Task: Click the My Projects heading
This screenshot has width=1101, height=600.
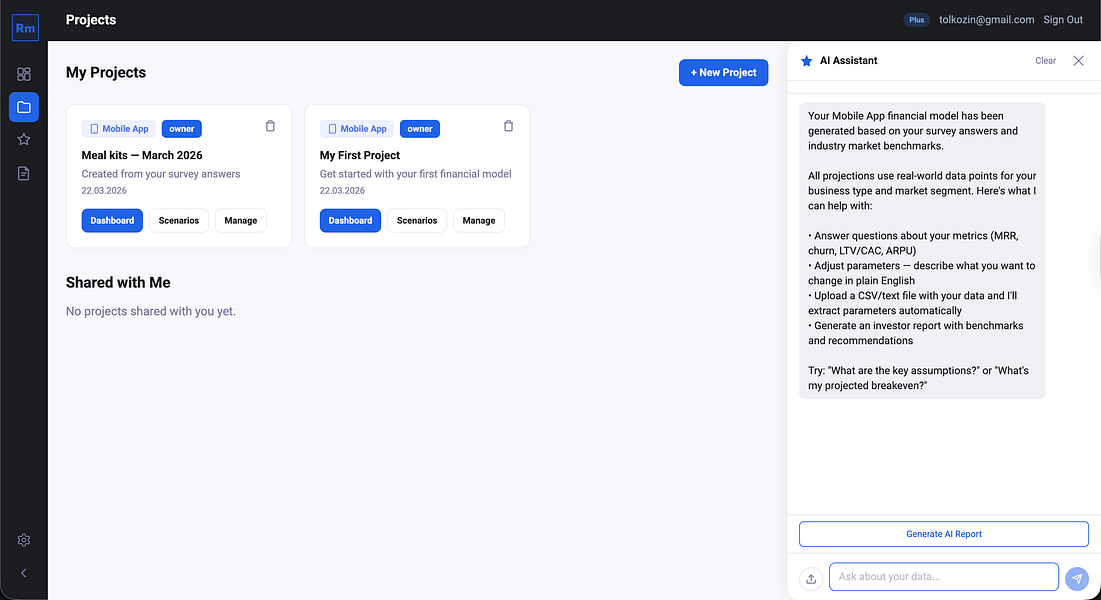Action: coord(106,72)
